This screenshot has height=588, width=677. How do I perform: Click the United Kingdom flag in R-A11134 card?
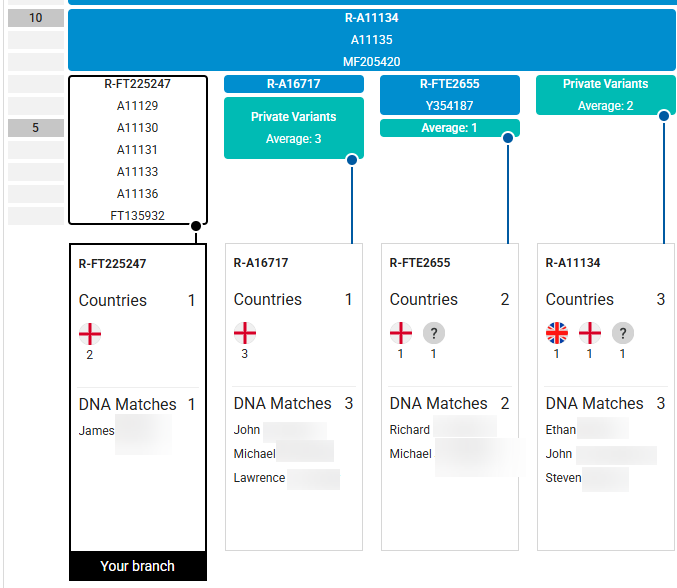[557, 333]
